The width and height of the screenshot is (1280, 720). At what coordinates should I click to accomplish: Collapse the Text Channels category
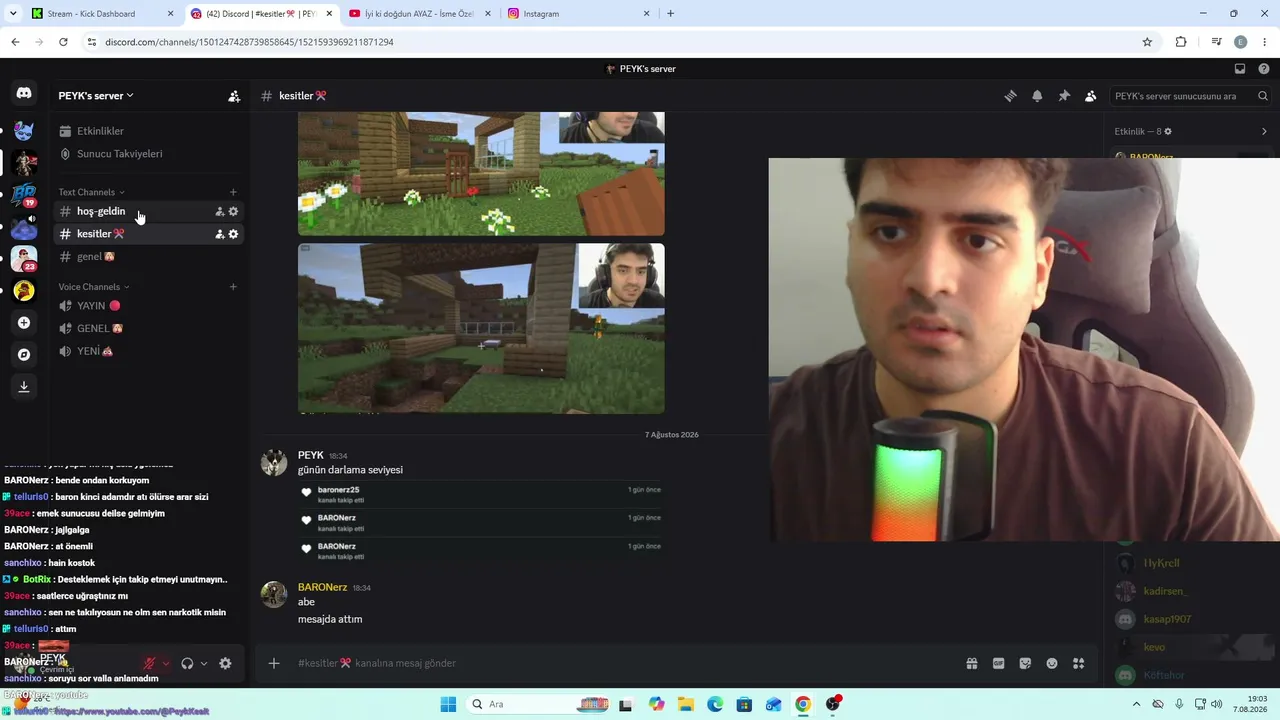click(x=91, y=192)
